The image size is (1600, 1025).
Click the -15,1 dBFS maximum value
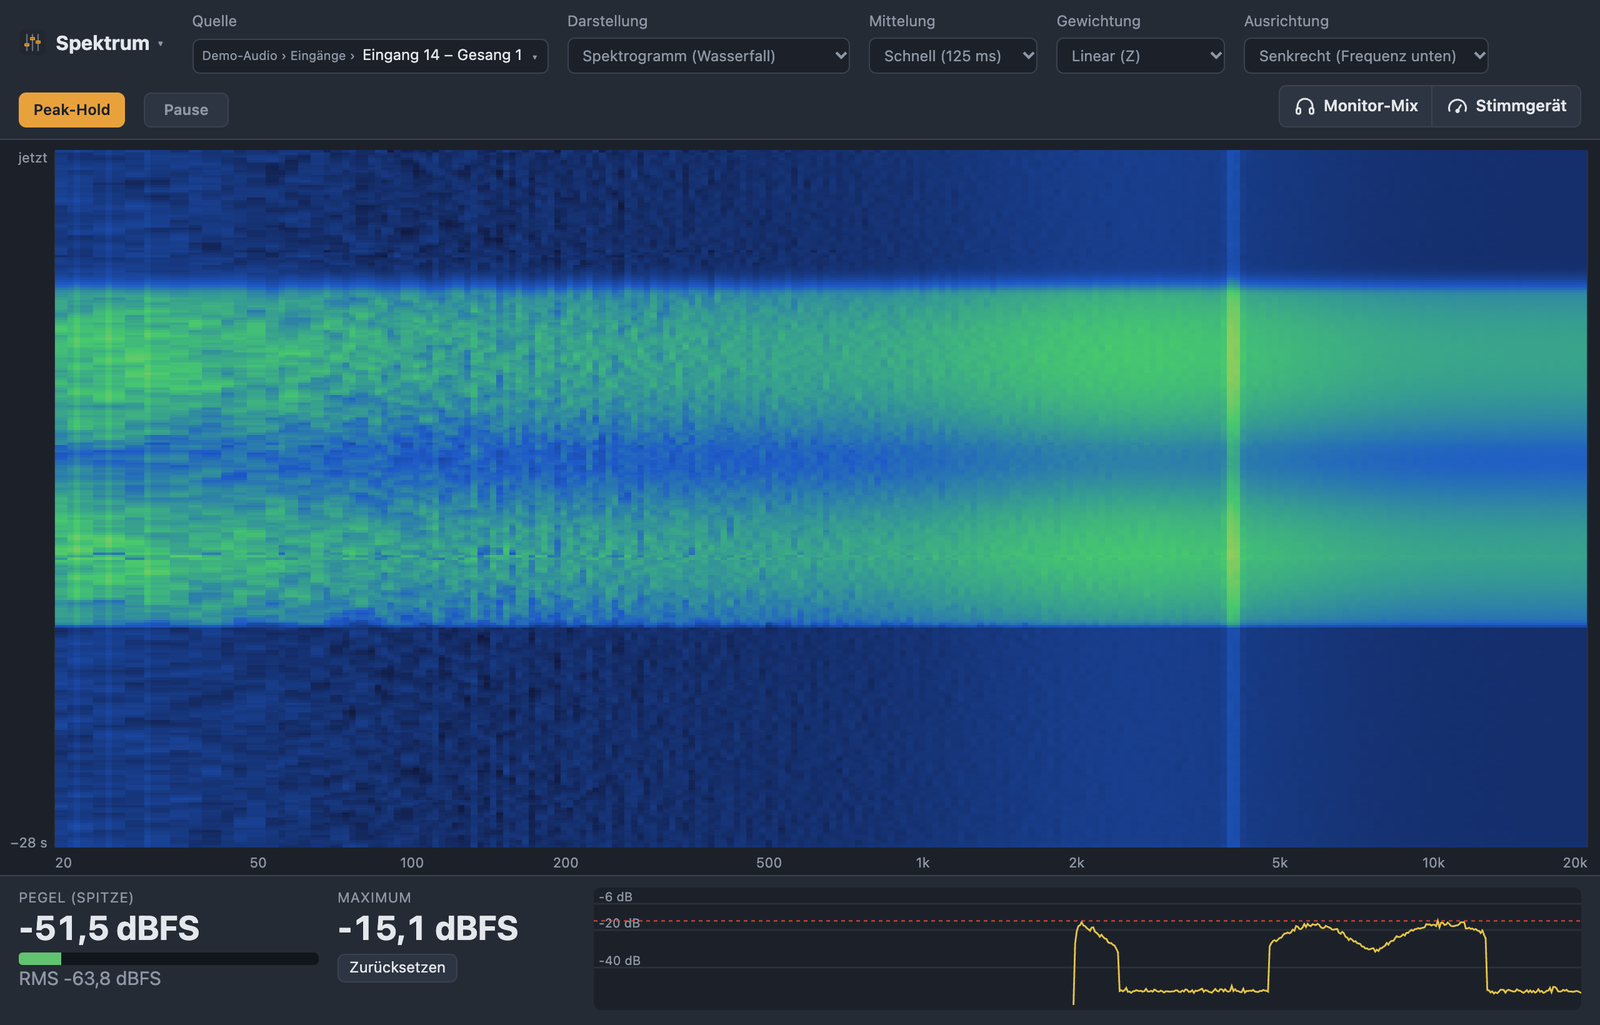point(428,929)
